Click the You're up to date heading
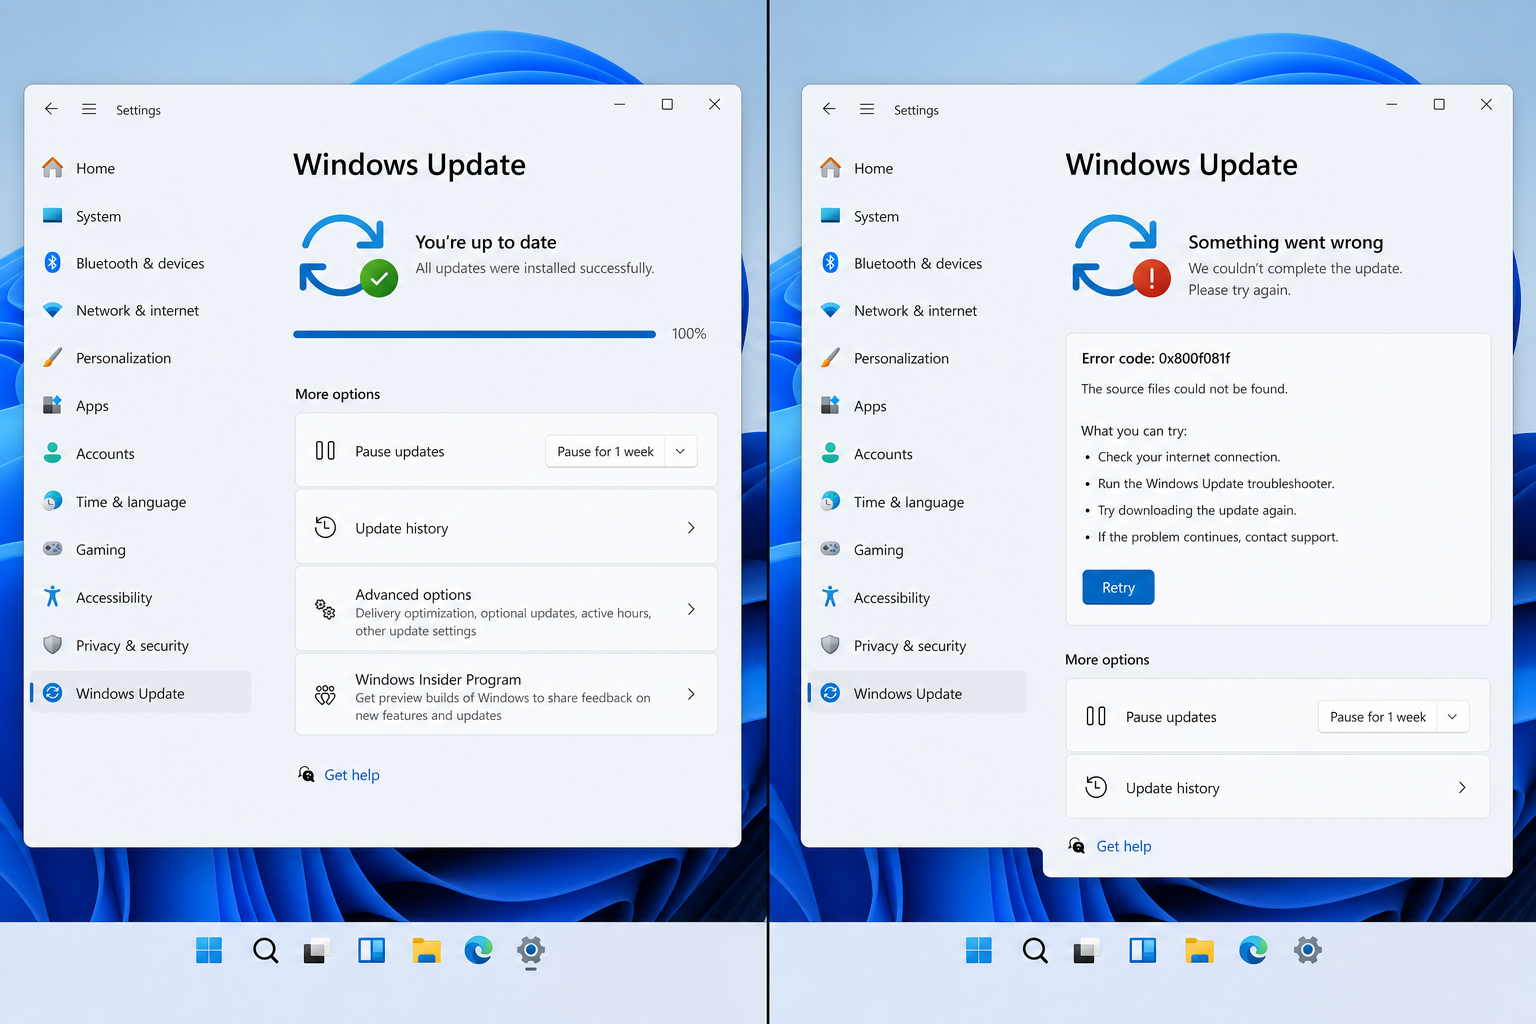Viewport: 1536px width, 1024px height. point(486,242)
